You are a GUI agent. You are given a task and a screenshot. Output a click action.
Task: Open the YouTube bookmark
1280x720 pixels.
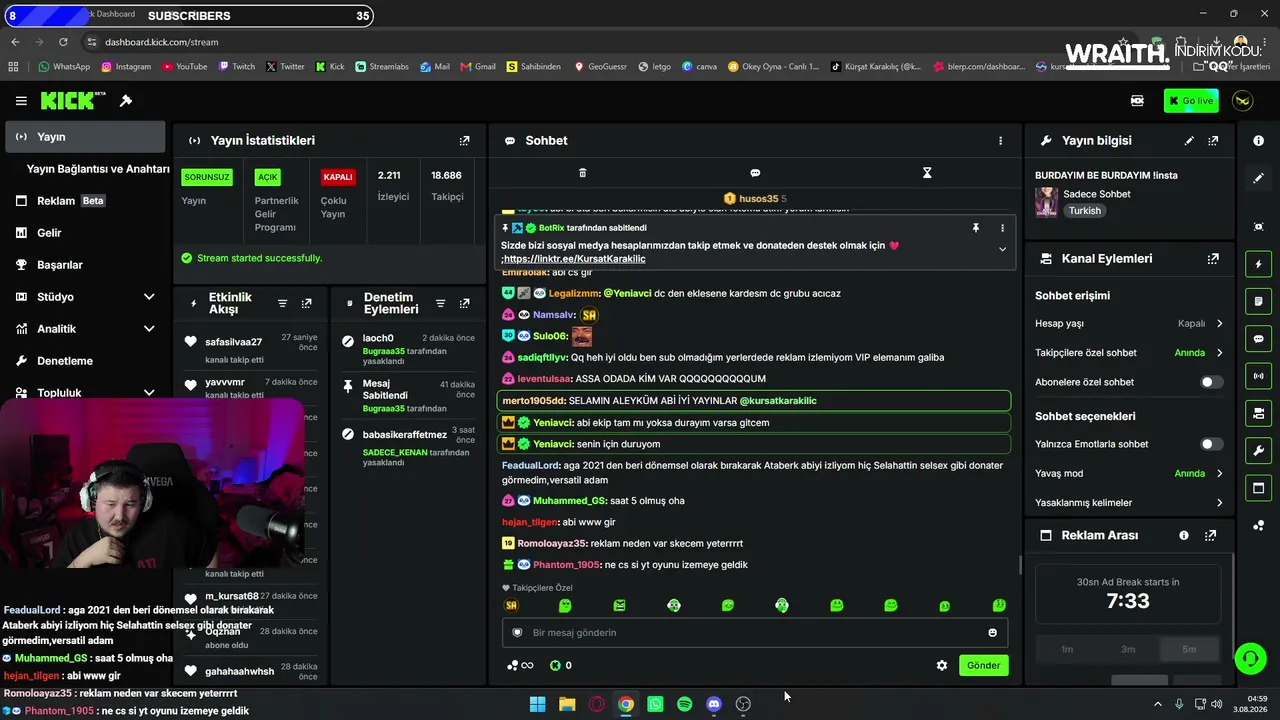tap(184, 67)
